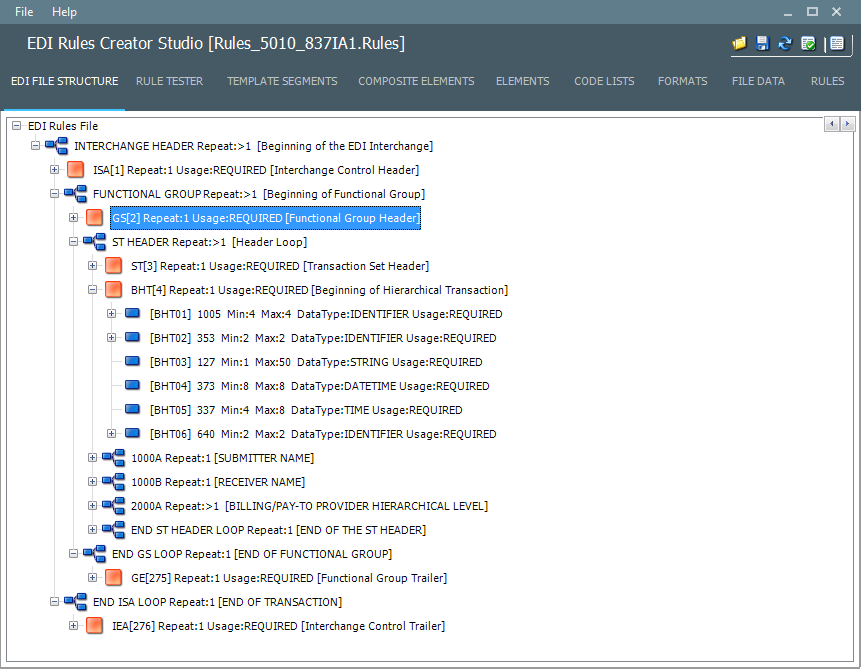Click the 1000B RECEIVER NAME loop icon
Screen dimensions: 861x669
click(x=114, y=482)
